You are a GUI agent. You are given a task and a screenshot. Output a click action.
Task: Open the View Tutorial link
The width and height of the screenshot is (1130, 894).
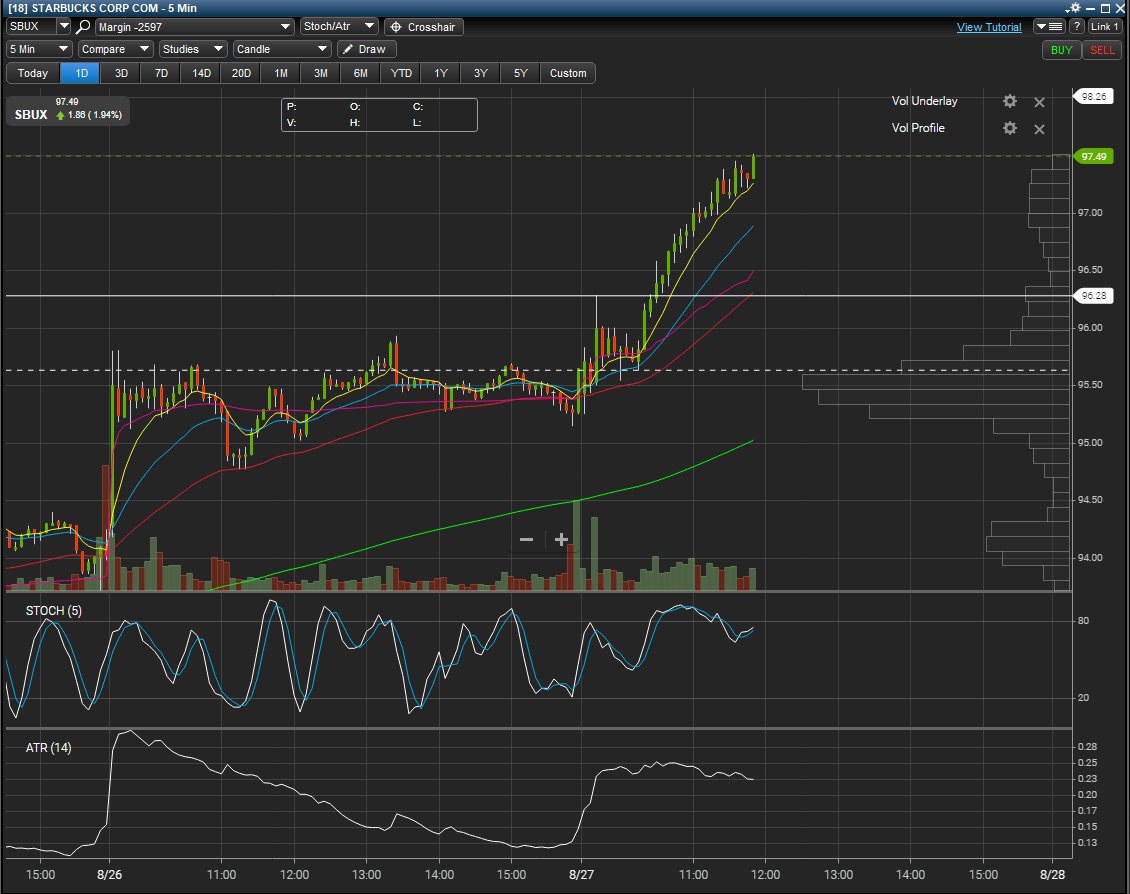click(989, 27)
